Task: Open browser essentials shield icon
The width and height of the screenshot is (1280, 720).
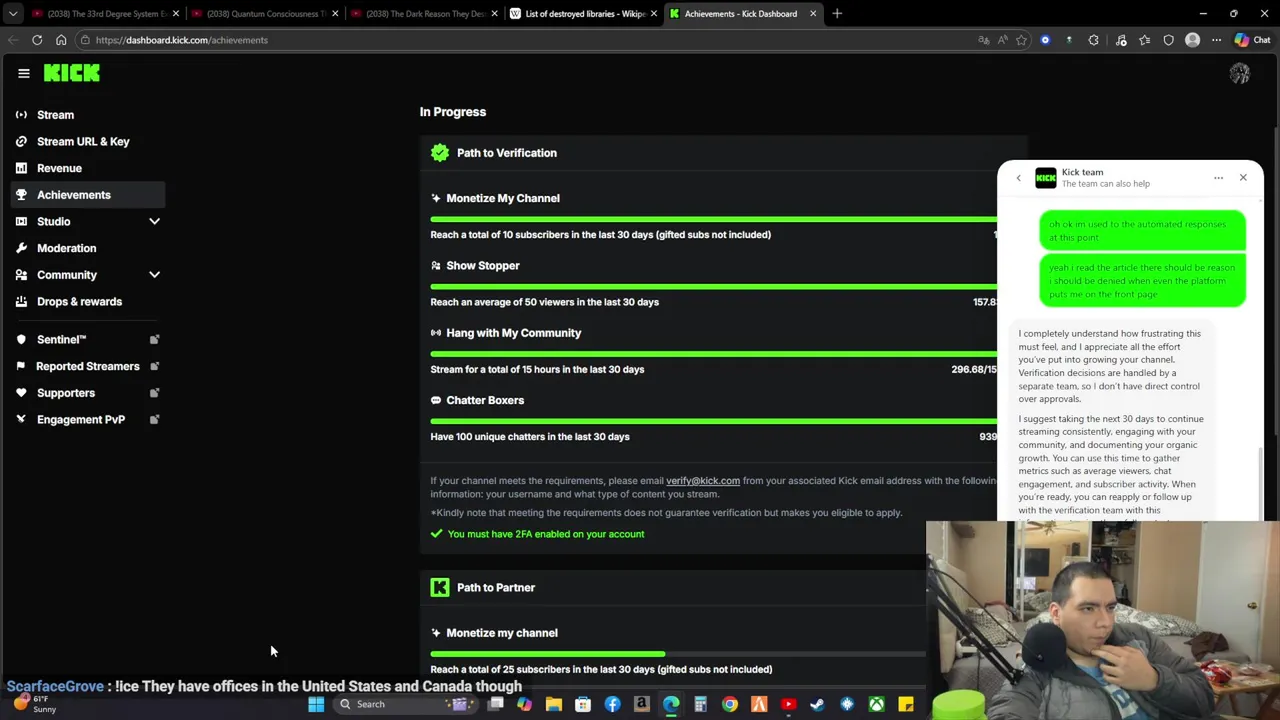Action: pos(1168,40)
